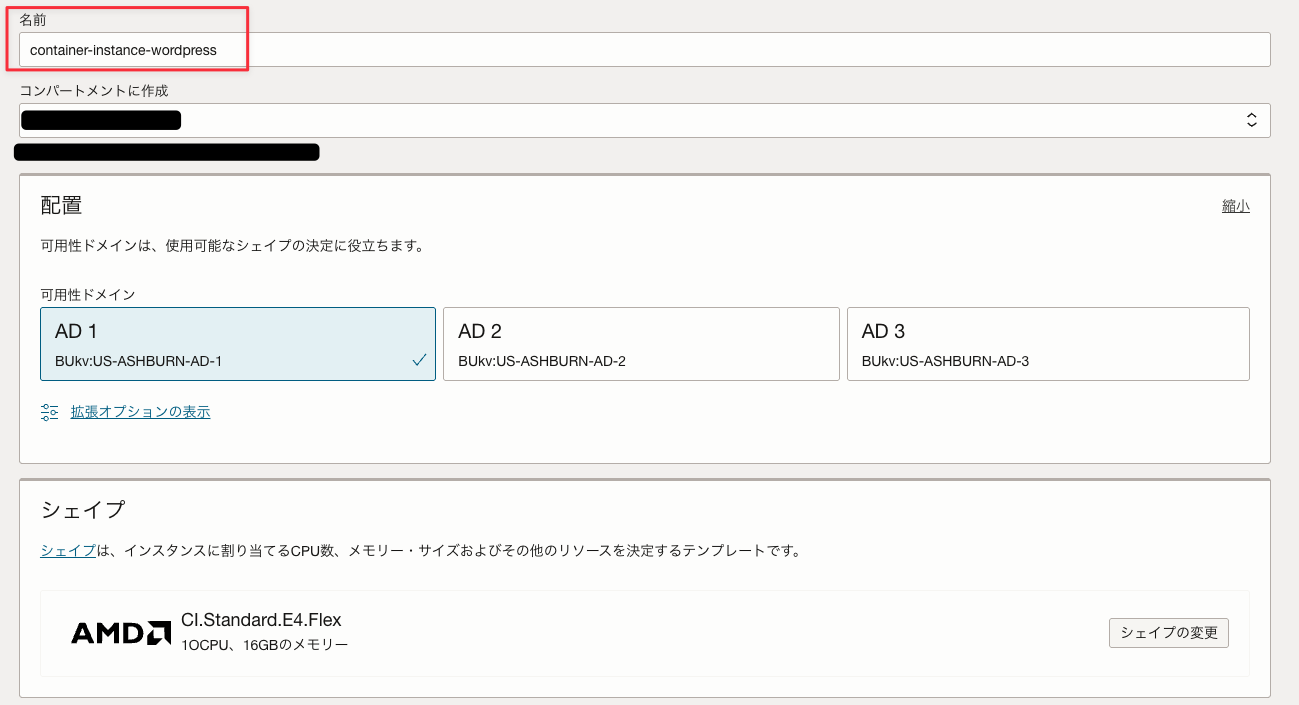Click the sliders icon beside 拡張オプションの表示

pos(50,412)
